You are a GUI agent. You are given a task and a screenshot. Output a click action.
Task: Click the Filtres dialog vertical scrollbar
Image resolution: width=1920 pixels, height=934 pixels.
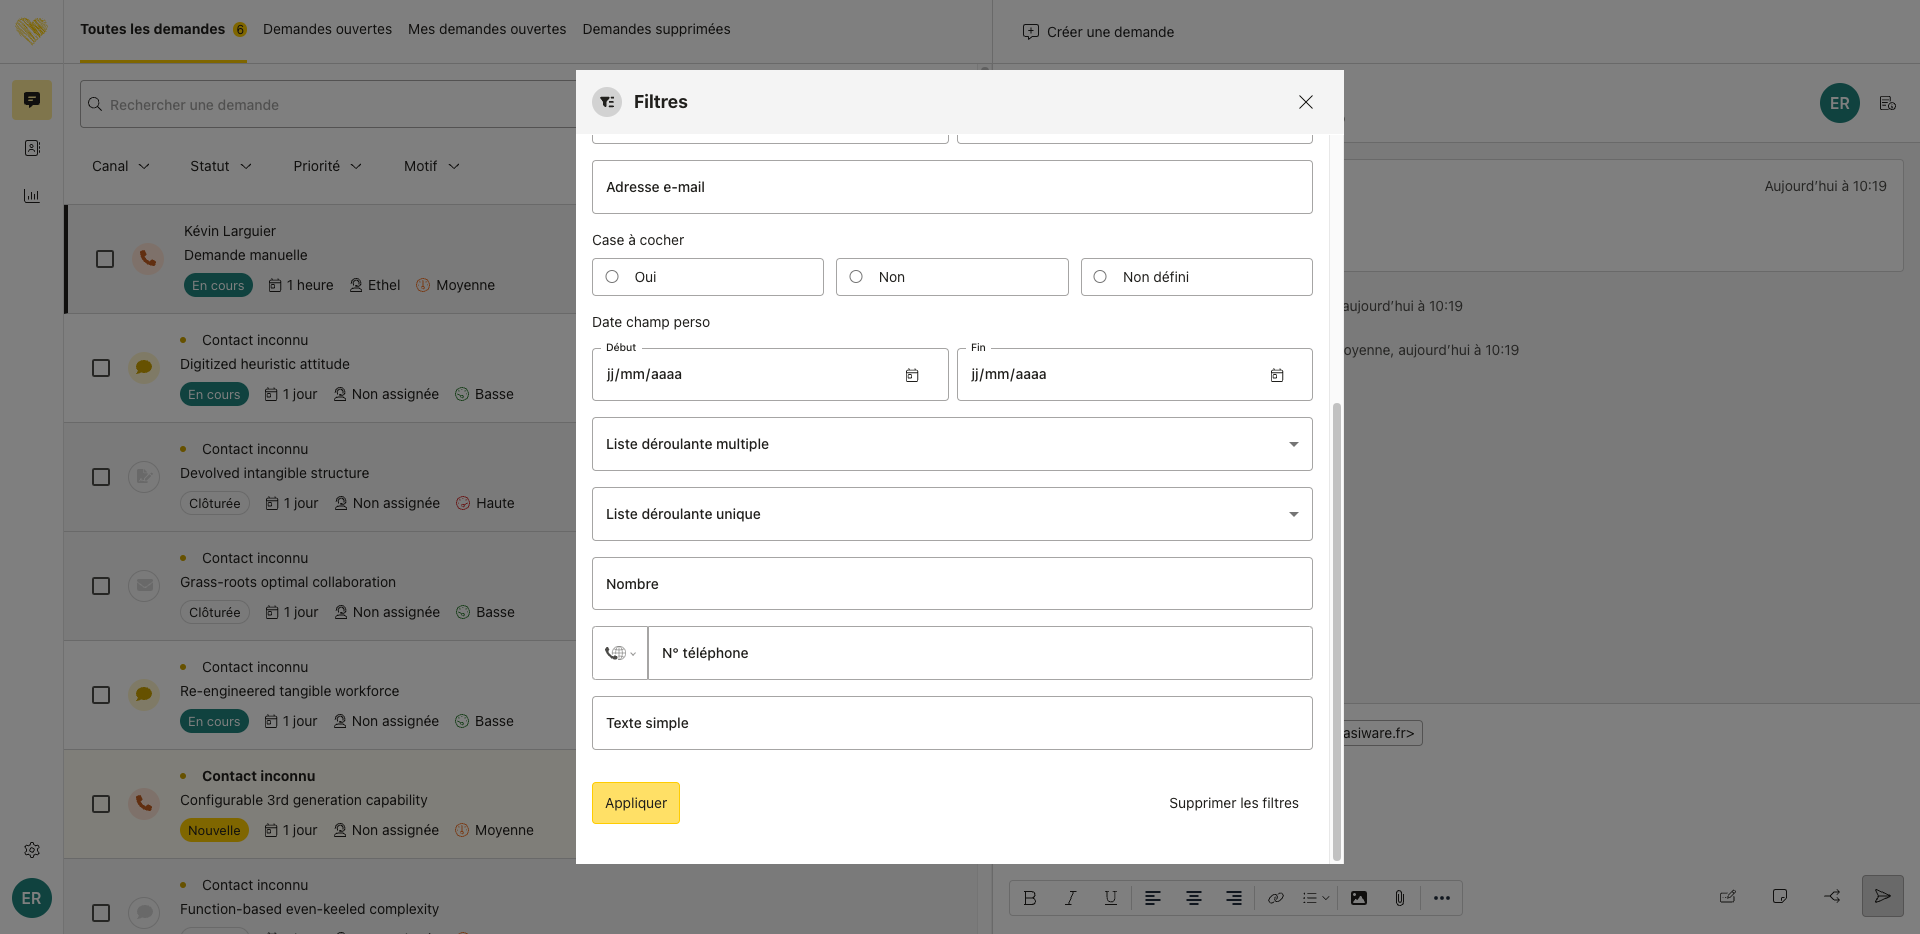click(1336, 630)
